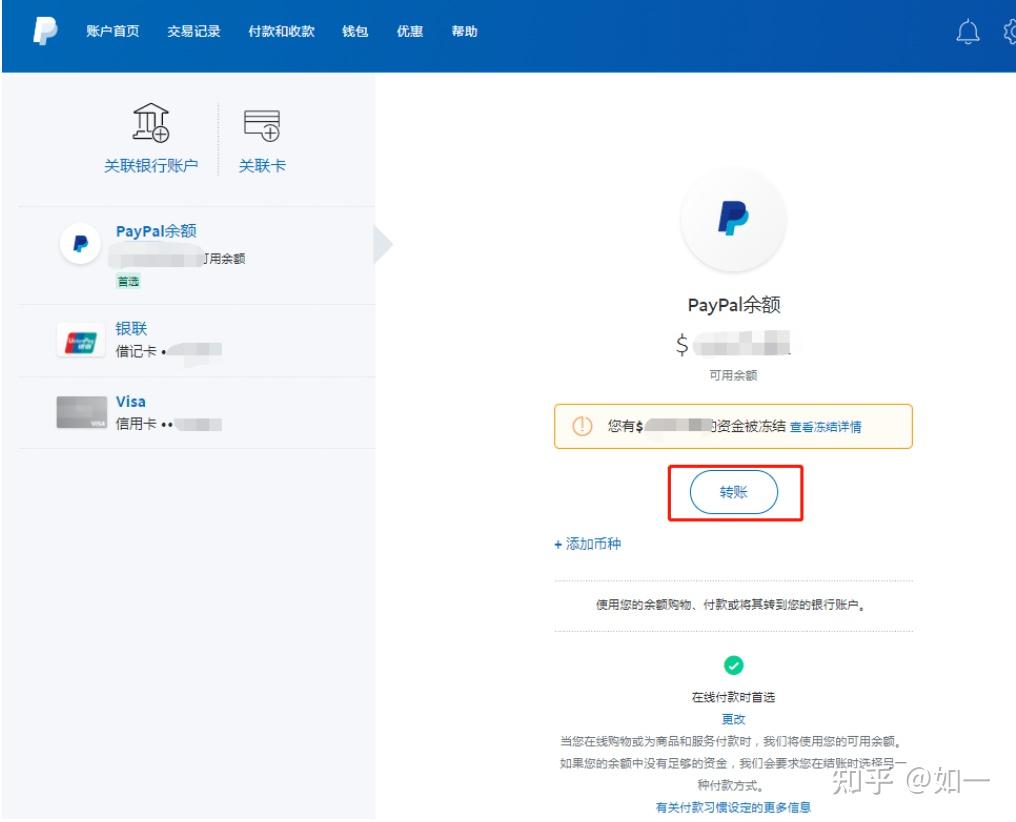Open the settings gear icon
The width and height of the screenshot is (1016, 822).
(1010, 31)
